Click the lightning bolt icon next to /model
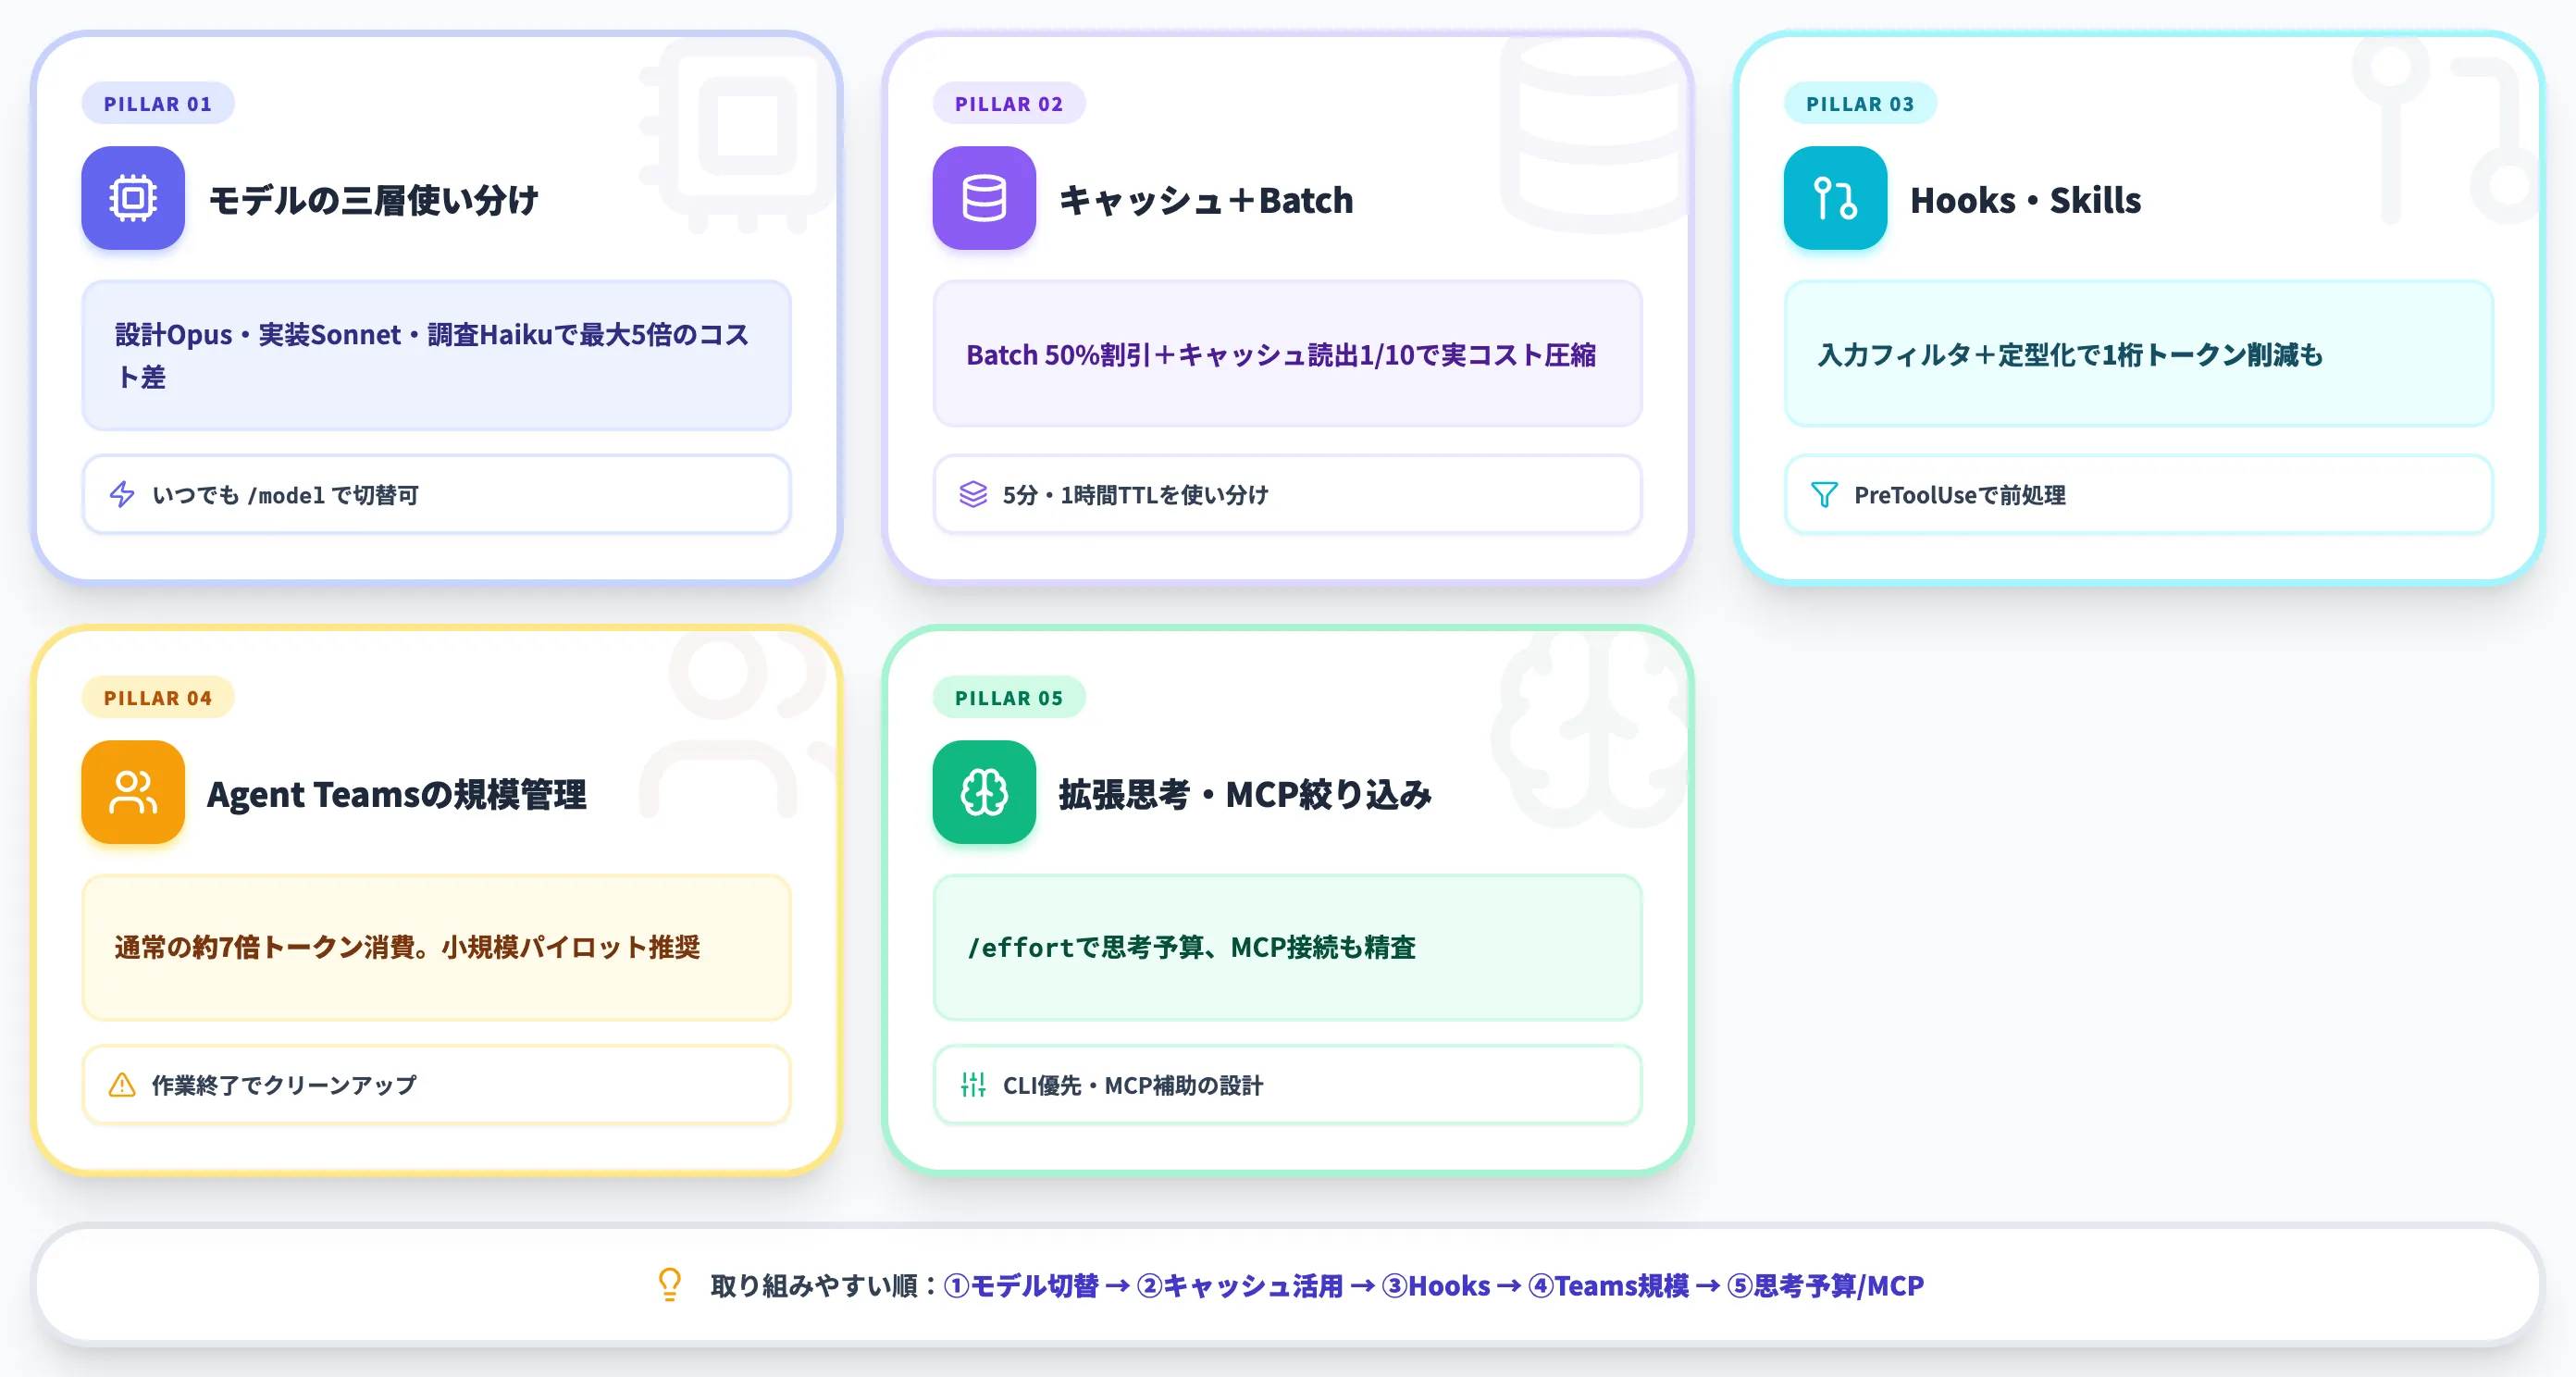The width and height of the screenshot is (2576, 1377). 122,494
